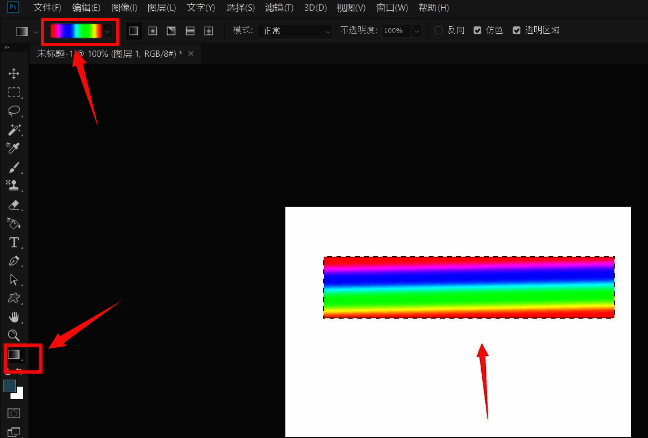Image resolution: width=648 pixels, height=438 pixels.
Task: Open the 文件(F) menu
Action: 47,8
